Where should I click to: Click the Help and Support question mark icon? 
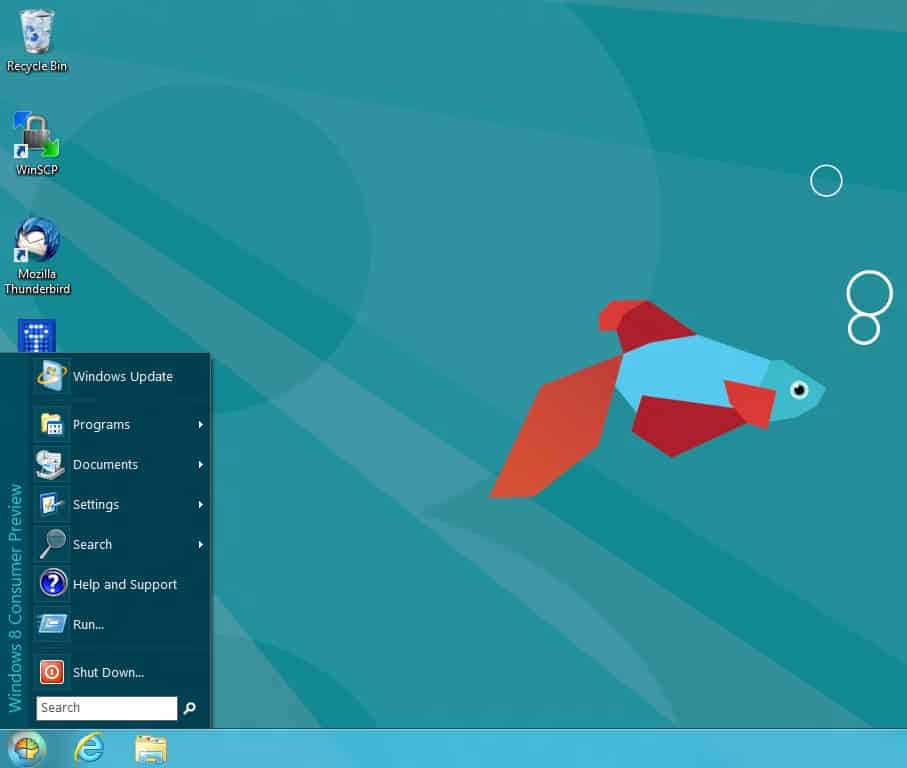coord(53,583)
